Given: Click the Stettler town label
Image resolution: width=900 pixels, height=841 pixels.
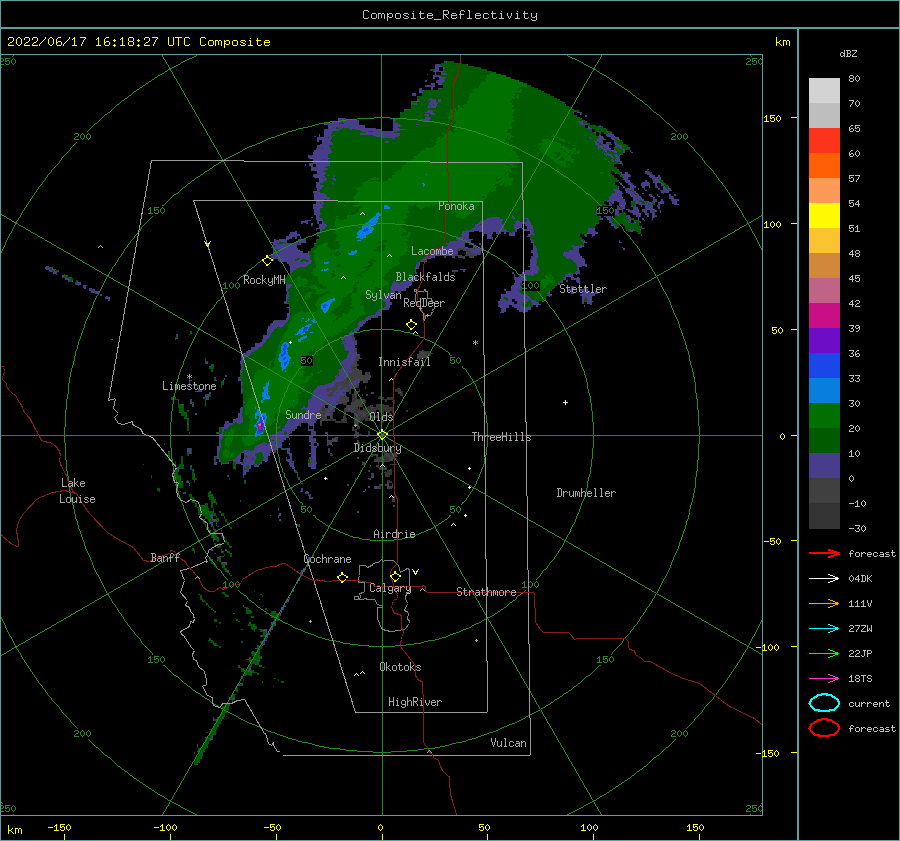Looking at the screenshot, I should pyautogui.click(x=583, y=289).
